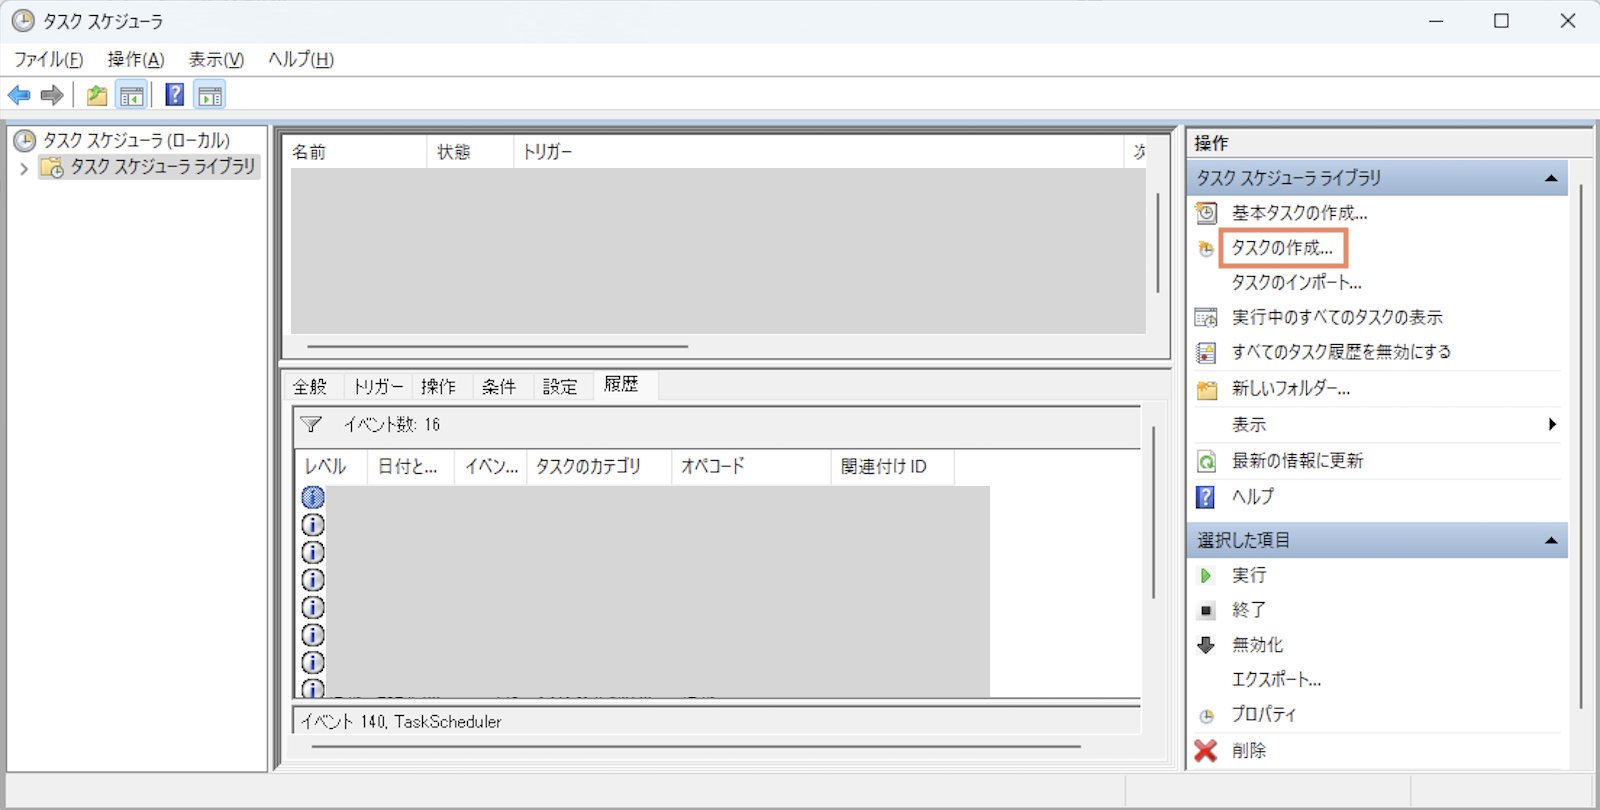Switch to the 全般 tab
The width and height of the screenshot is (1600, 810).
coord(310,387)
